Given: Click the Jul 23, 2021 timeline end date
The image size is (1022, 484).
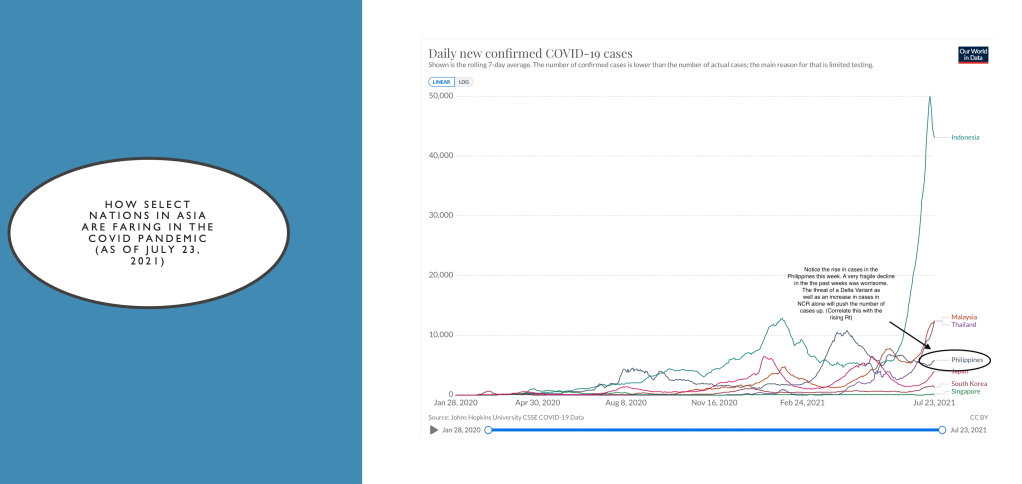Looking at the screenshot, I should (x=968, y=430).
